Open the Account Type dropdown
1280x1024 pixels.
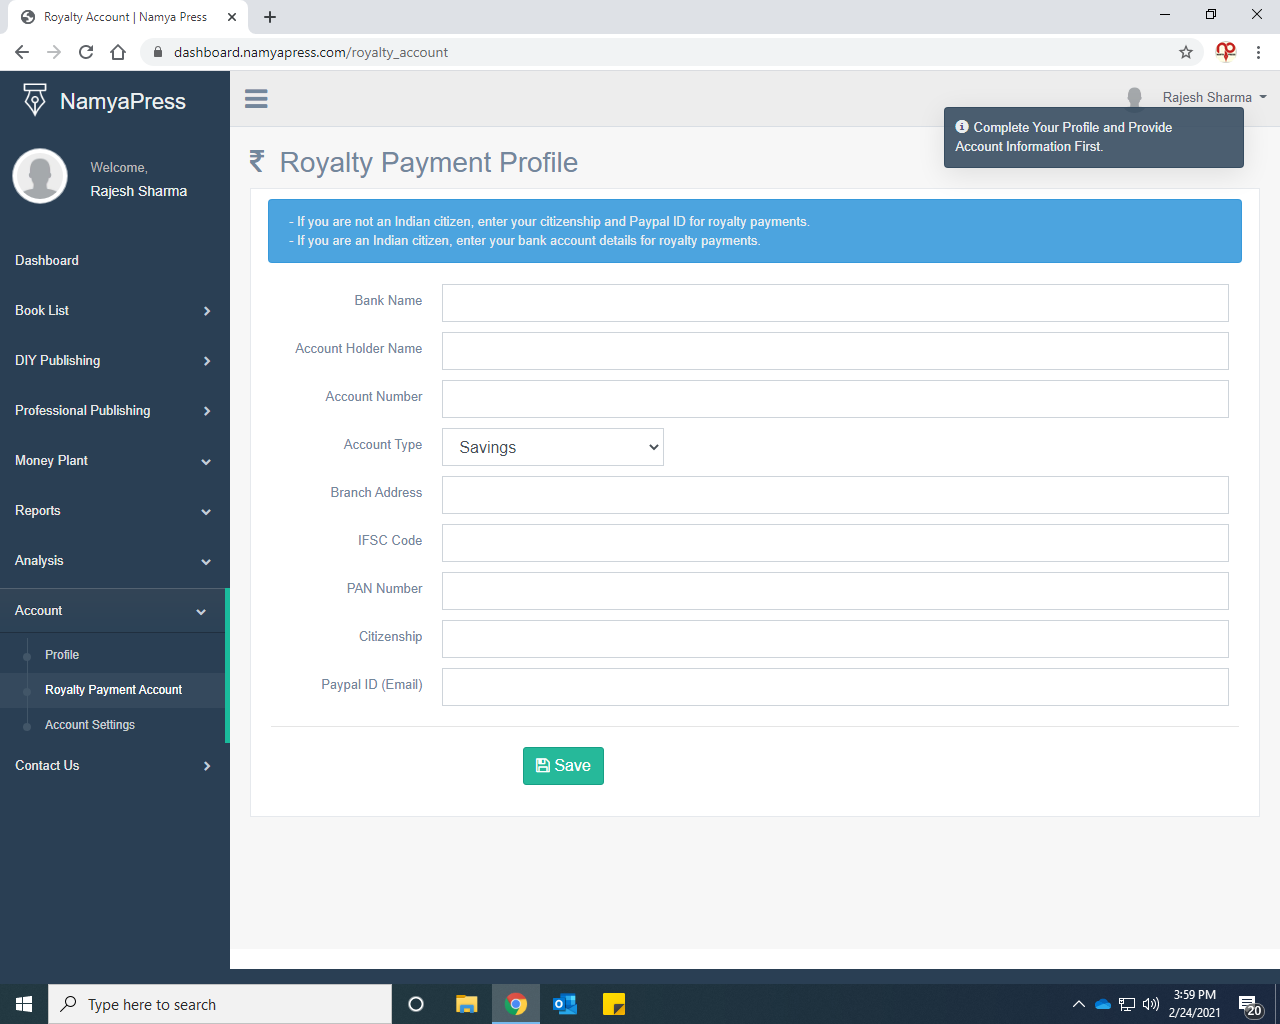(553, 447)
